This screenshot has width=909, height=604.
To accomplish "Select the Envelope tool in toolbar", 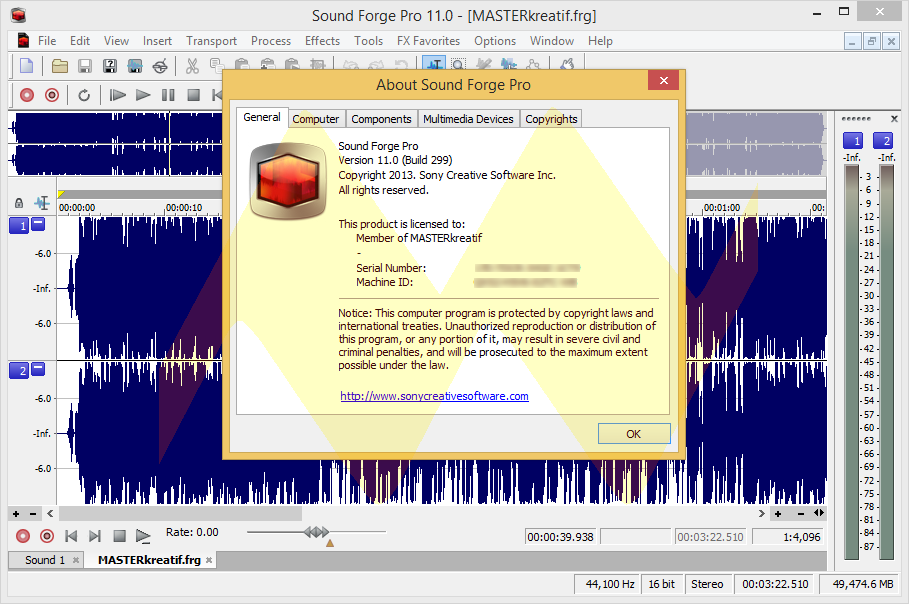I will click(x=533, y=64).
